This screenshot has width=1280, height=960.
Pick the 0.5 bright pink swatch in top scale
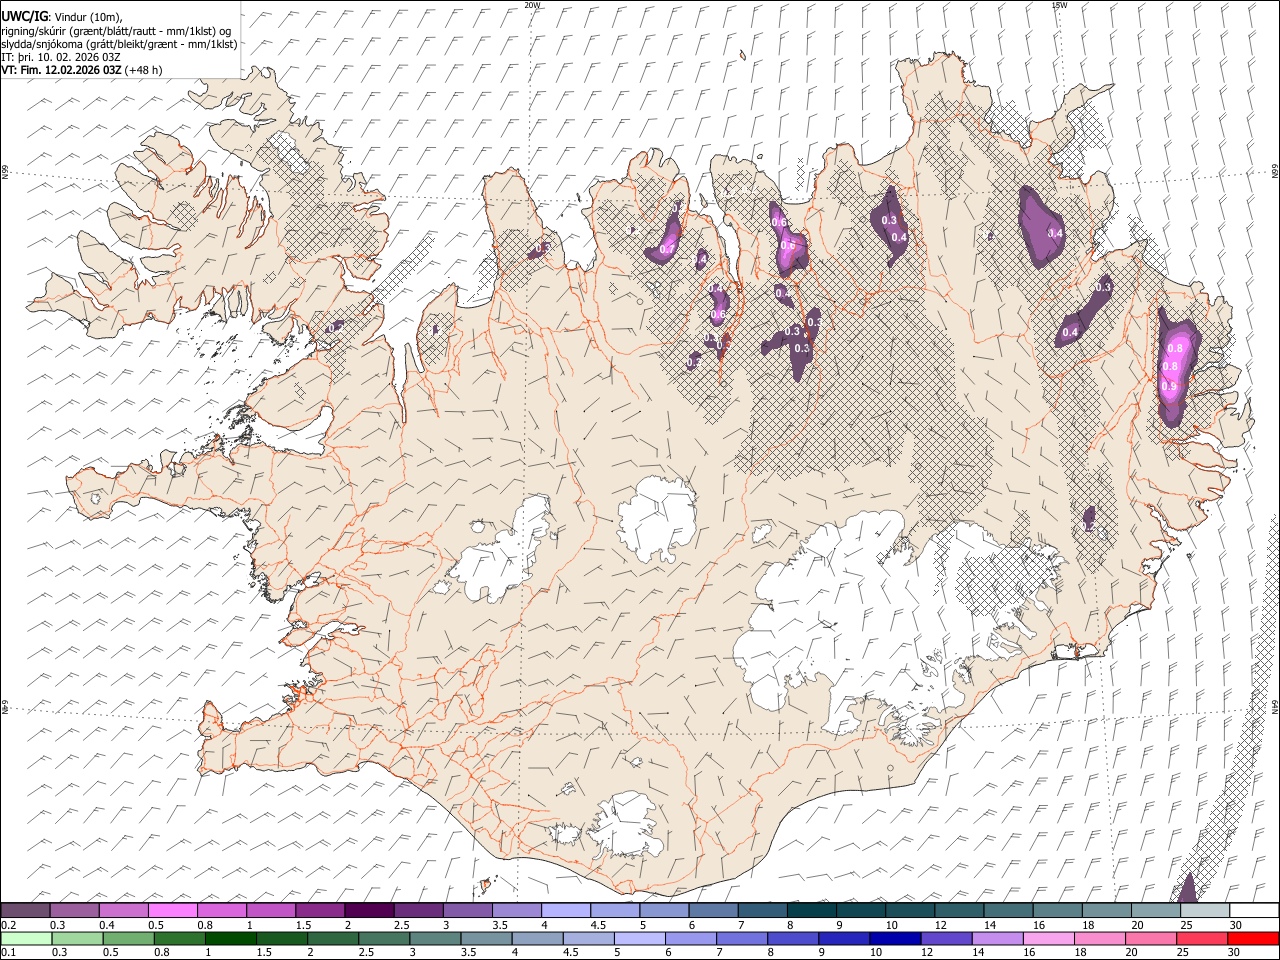point(172,910)
